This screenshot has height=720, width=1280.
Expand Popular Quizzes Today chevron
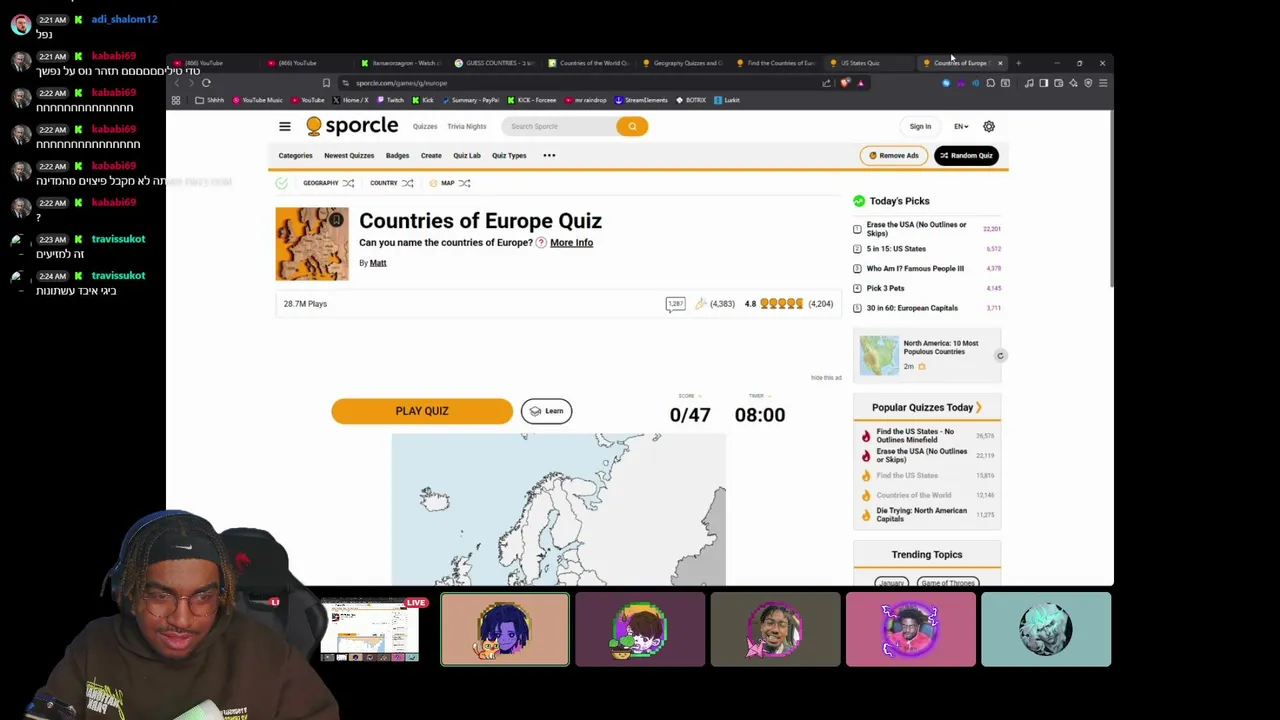click(x=979, y=407)
